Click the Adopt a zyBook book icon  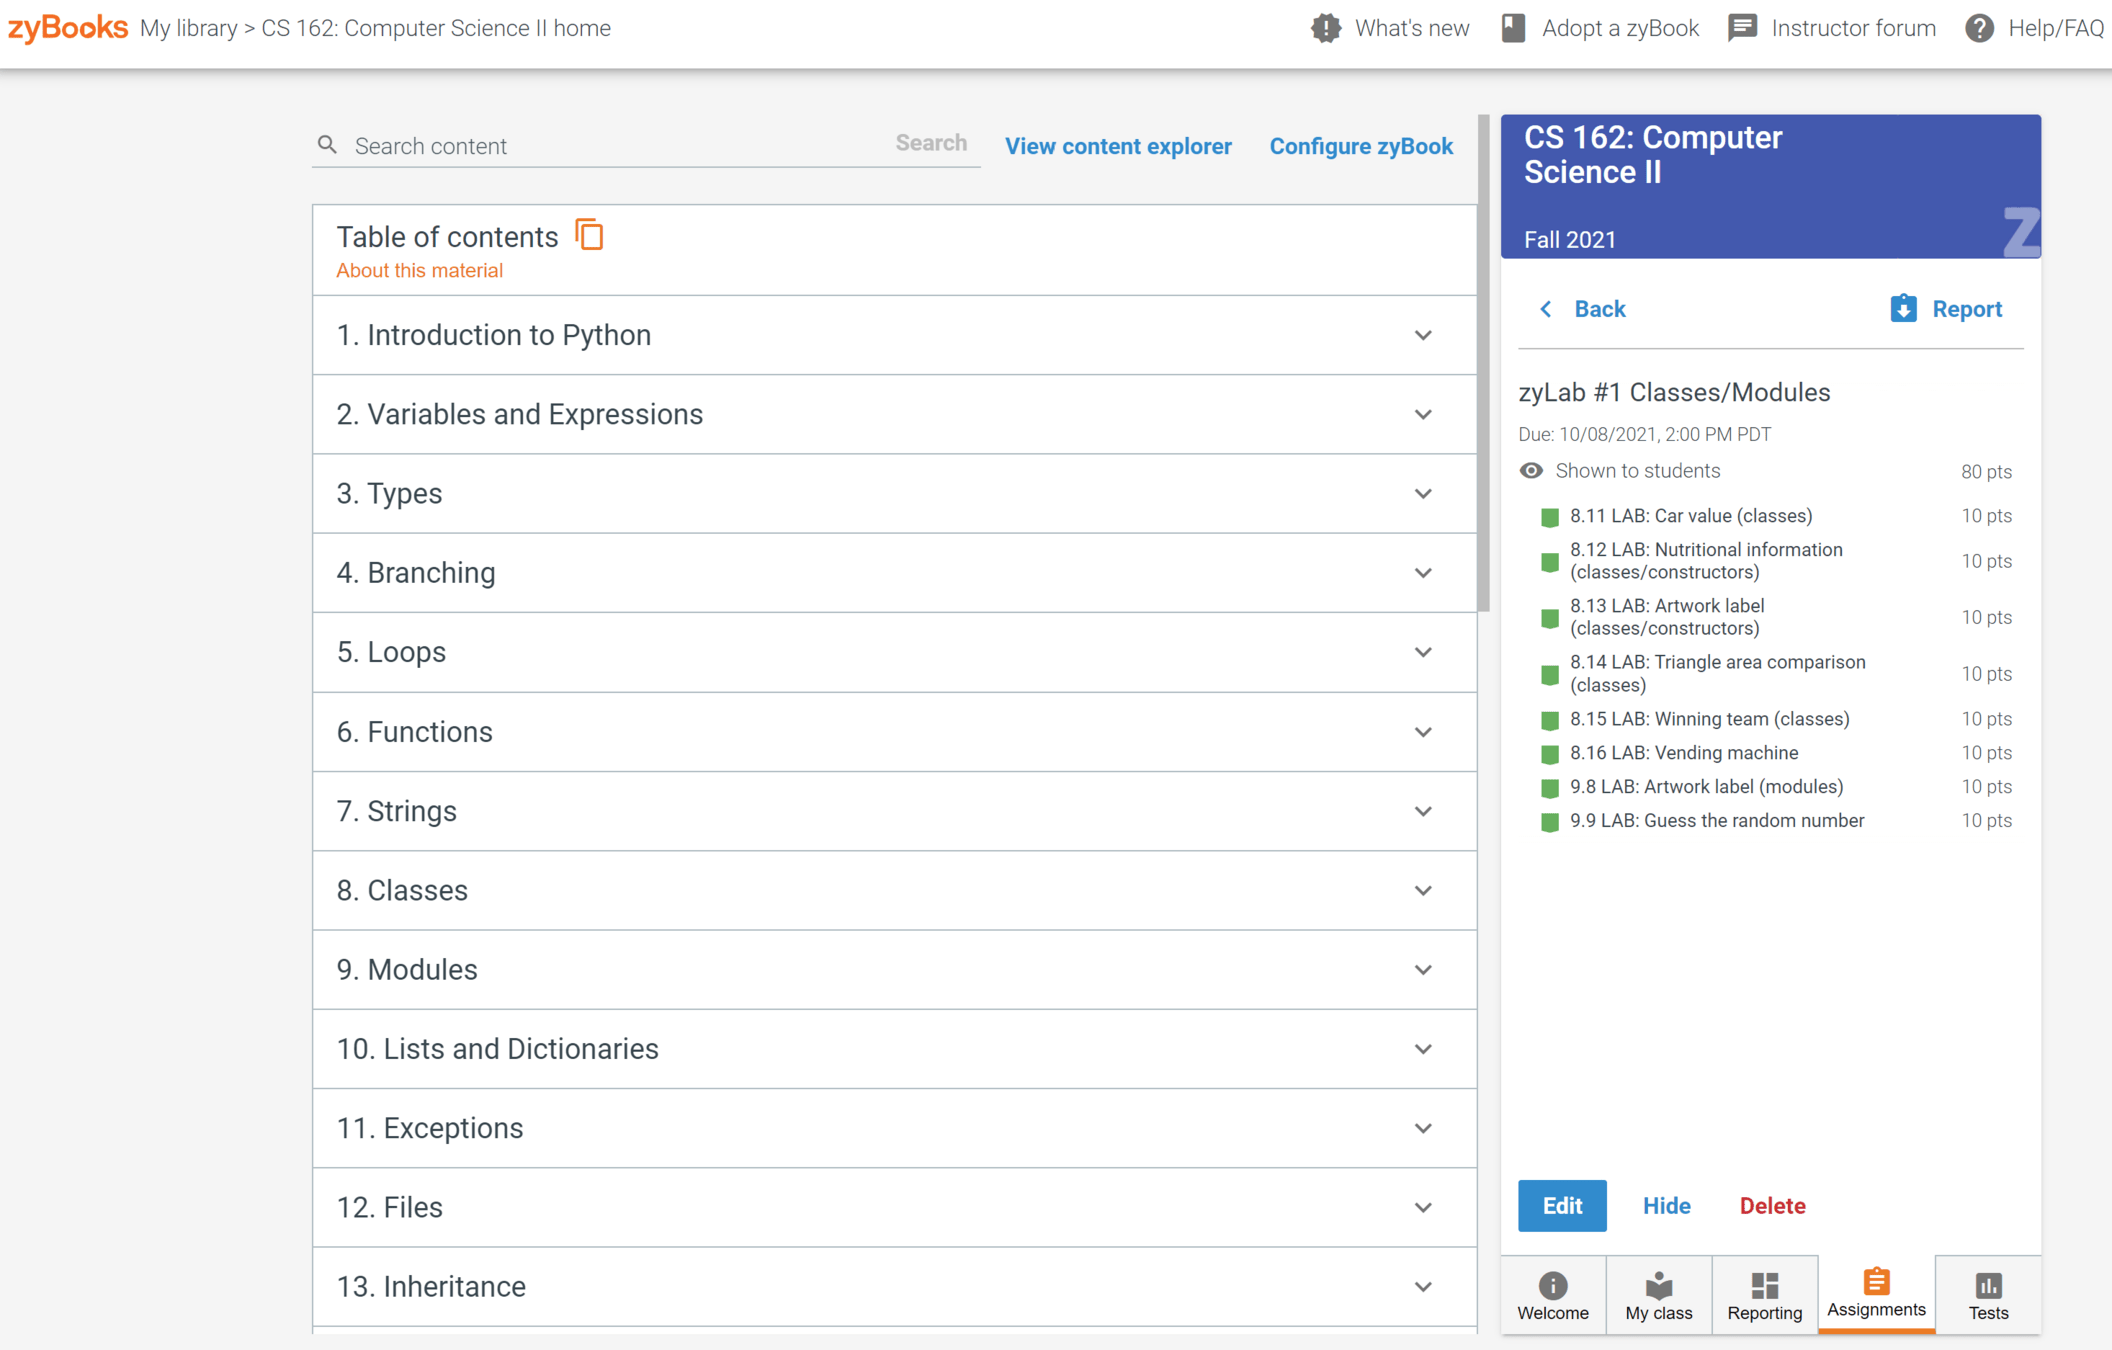1513,28
